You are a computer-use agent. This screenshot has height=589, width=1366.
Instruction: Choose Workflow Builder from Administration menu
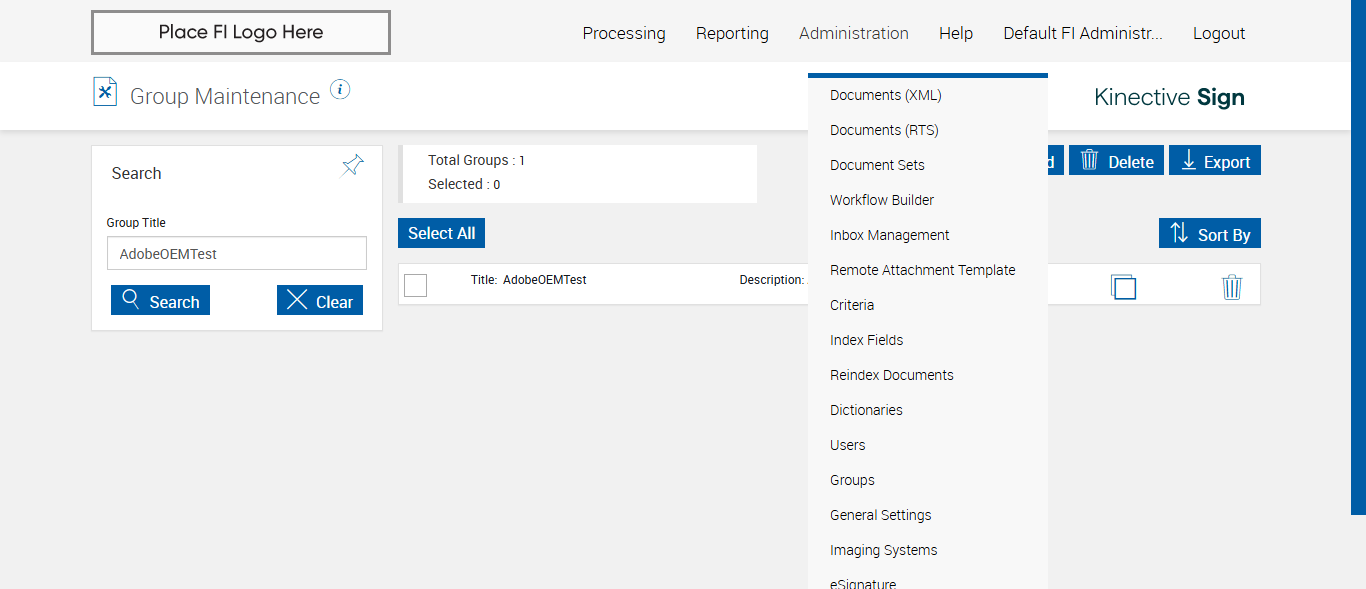point(881,200)
